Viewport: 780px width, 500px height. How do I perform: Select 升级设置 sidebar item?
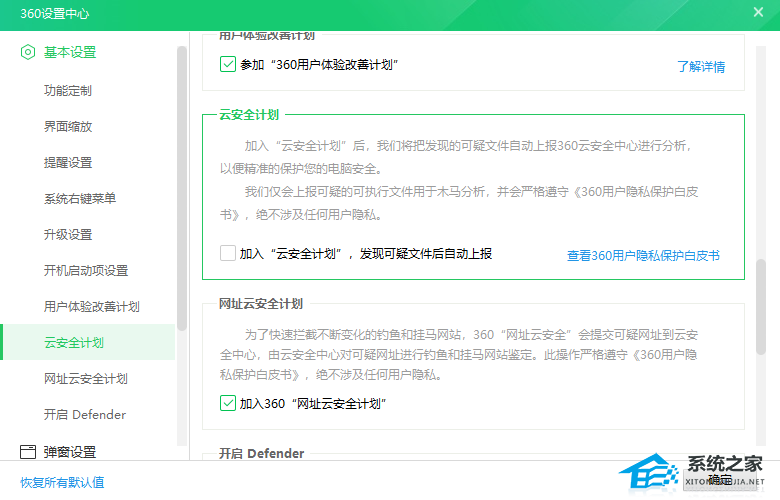[68, 235]
